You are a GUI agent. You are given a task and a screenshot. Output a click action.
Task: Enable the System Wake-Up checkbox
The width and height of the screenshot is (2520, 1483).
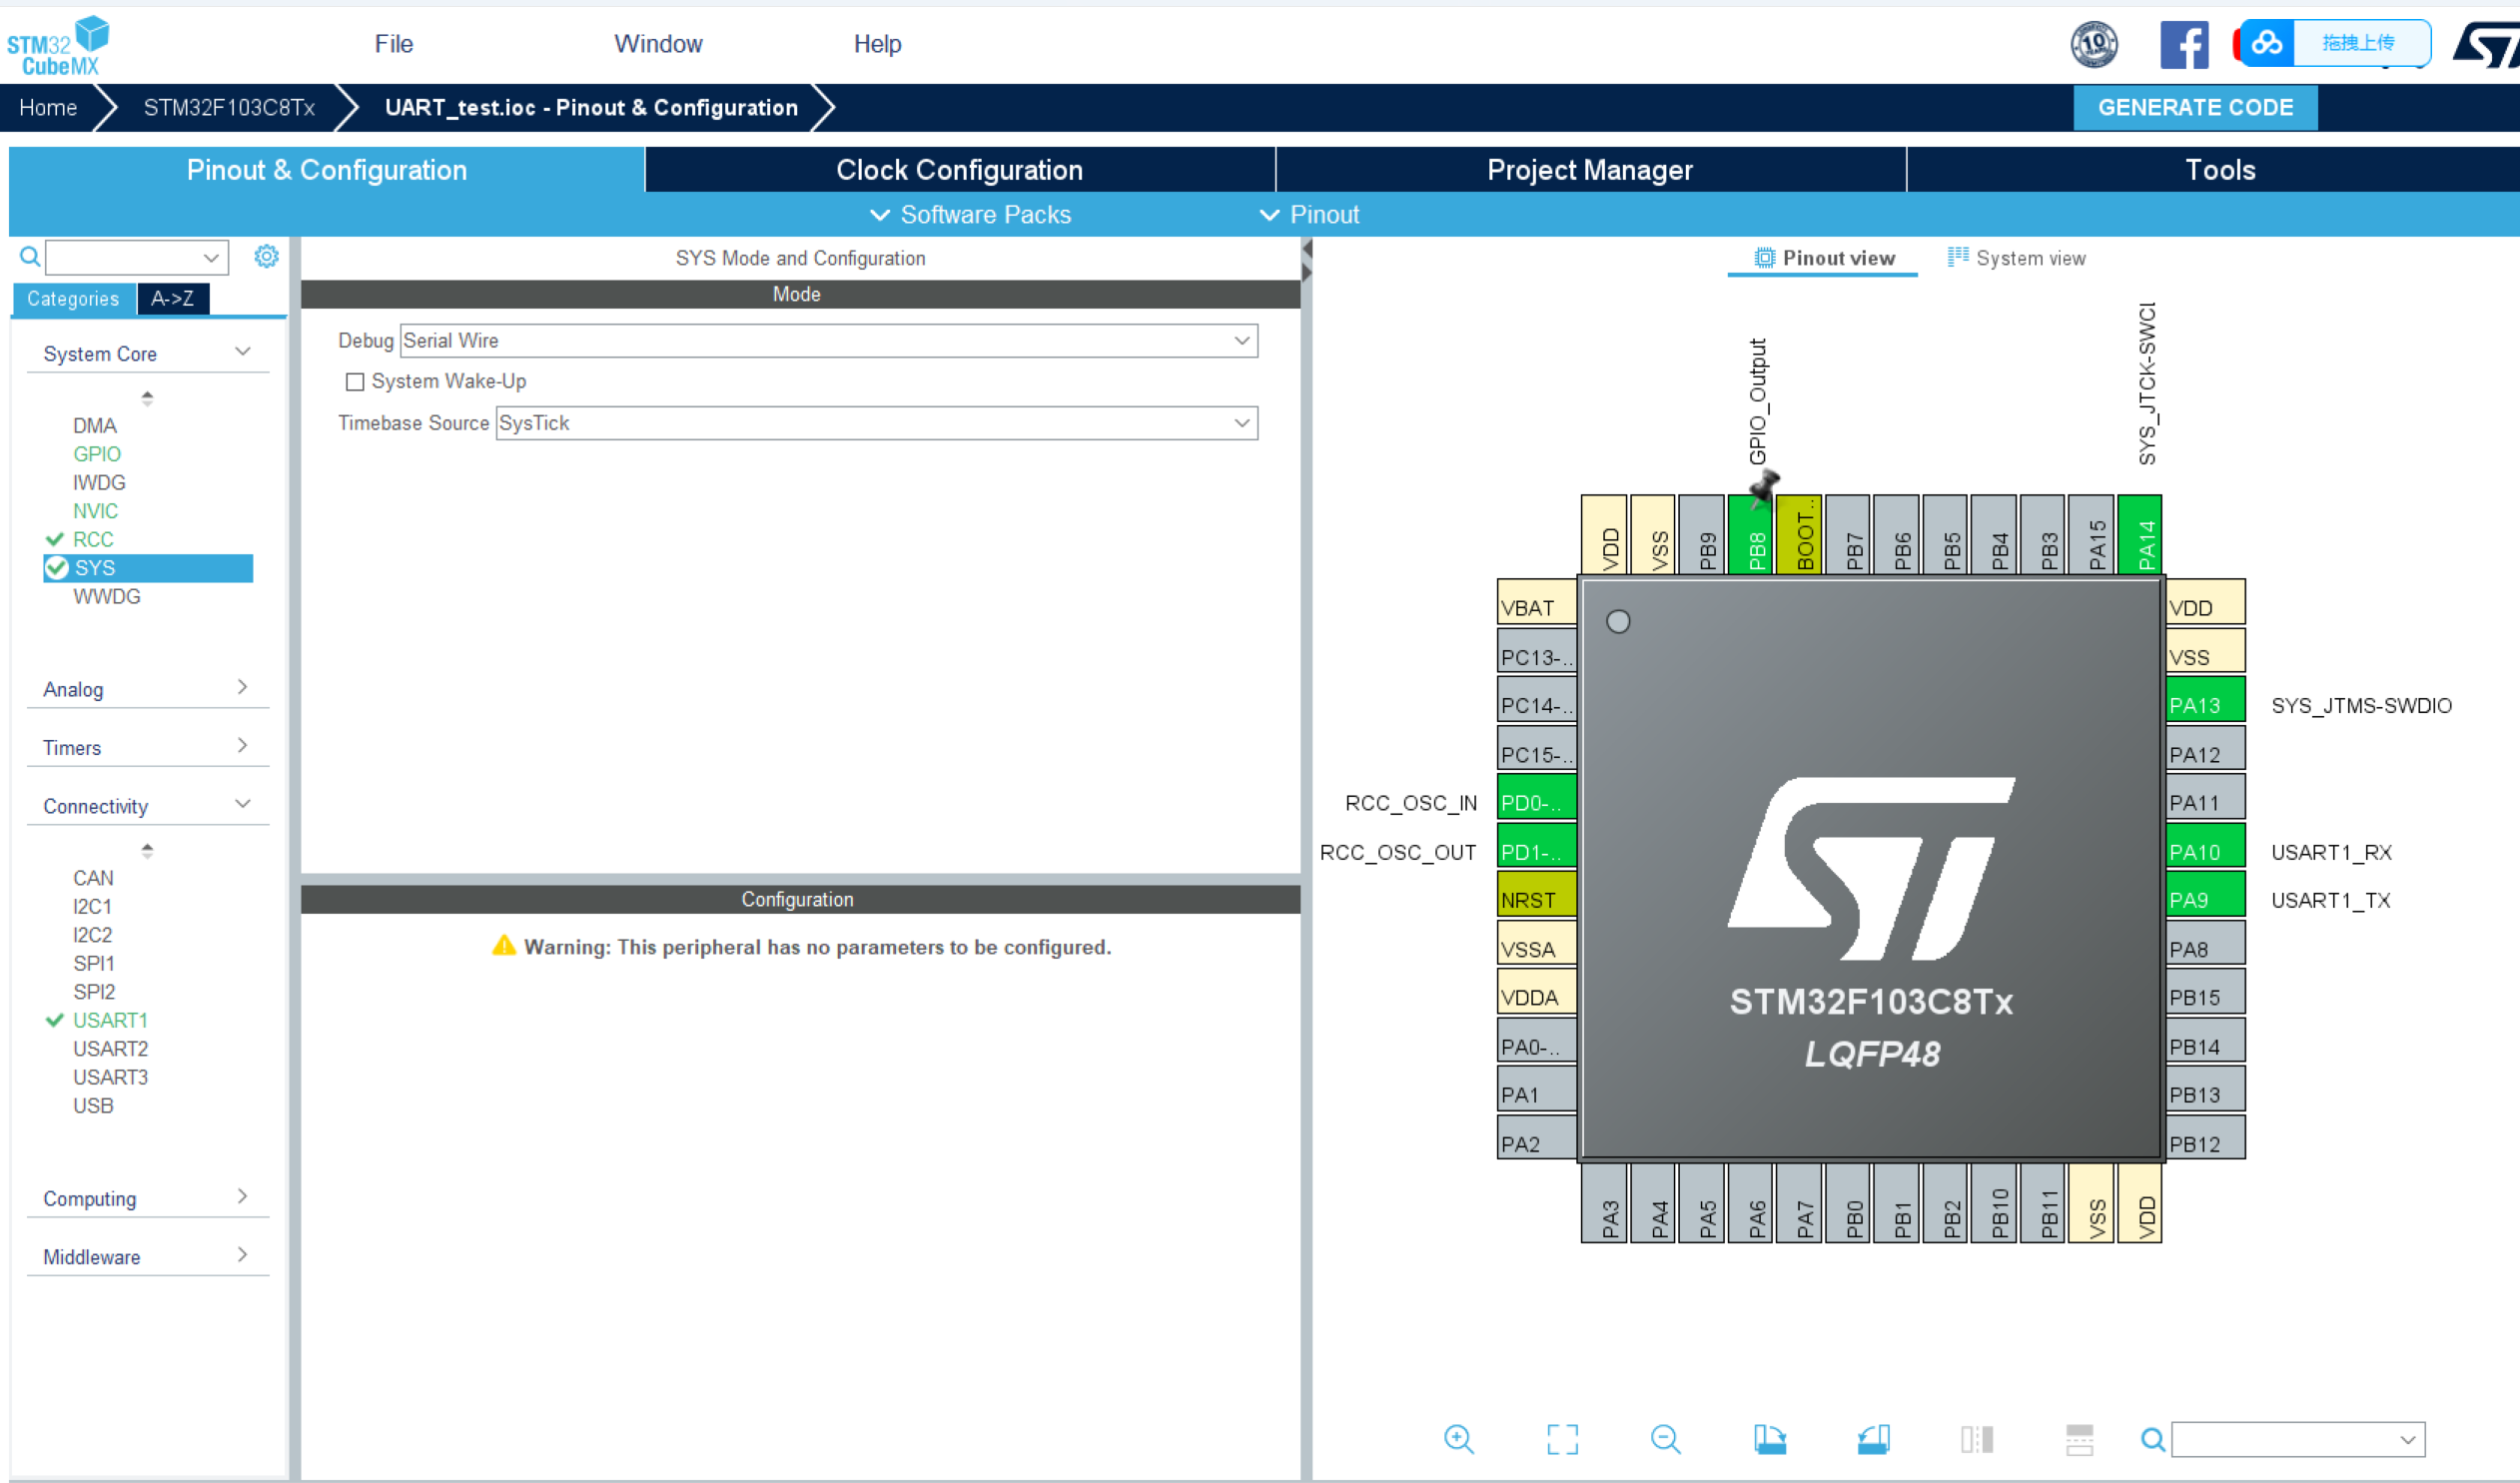(x=354, y=382)
